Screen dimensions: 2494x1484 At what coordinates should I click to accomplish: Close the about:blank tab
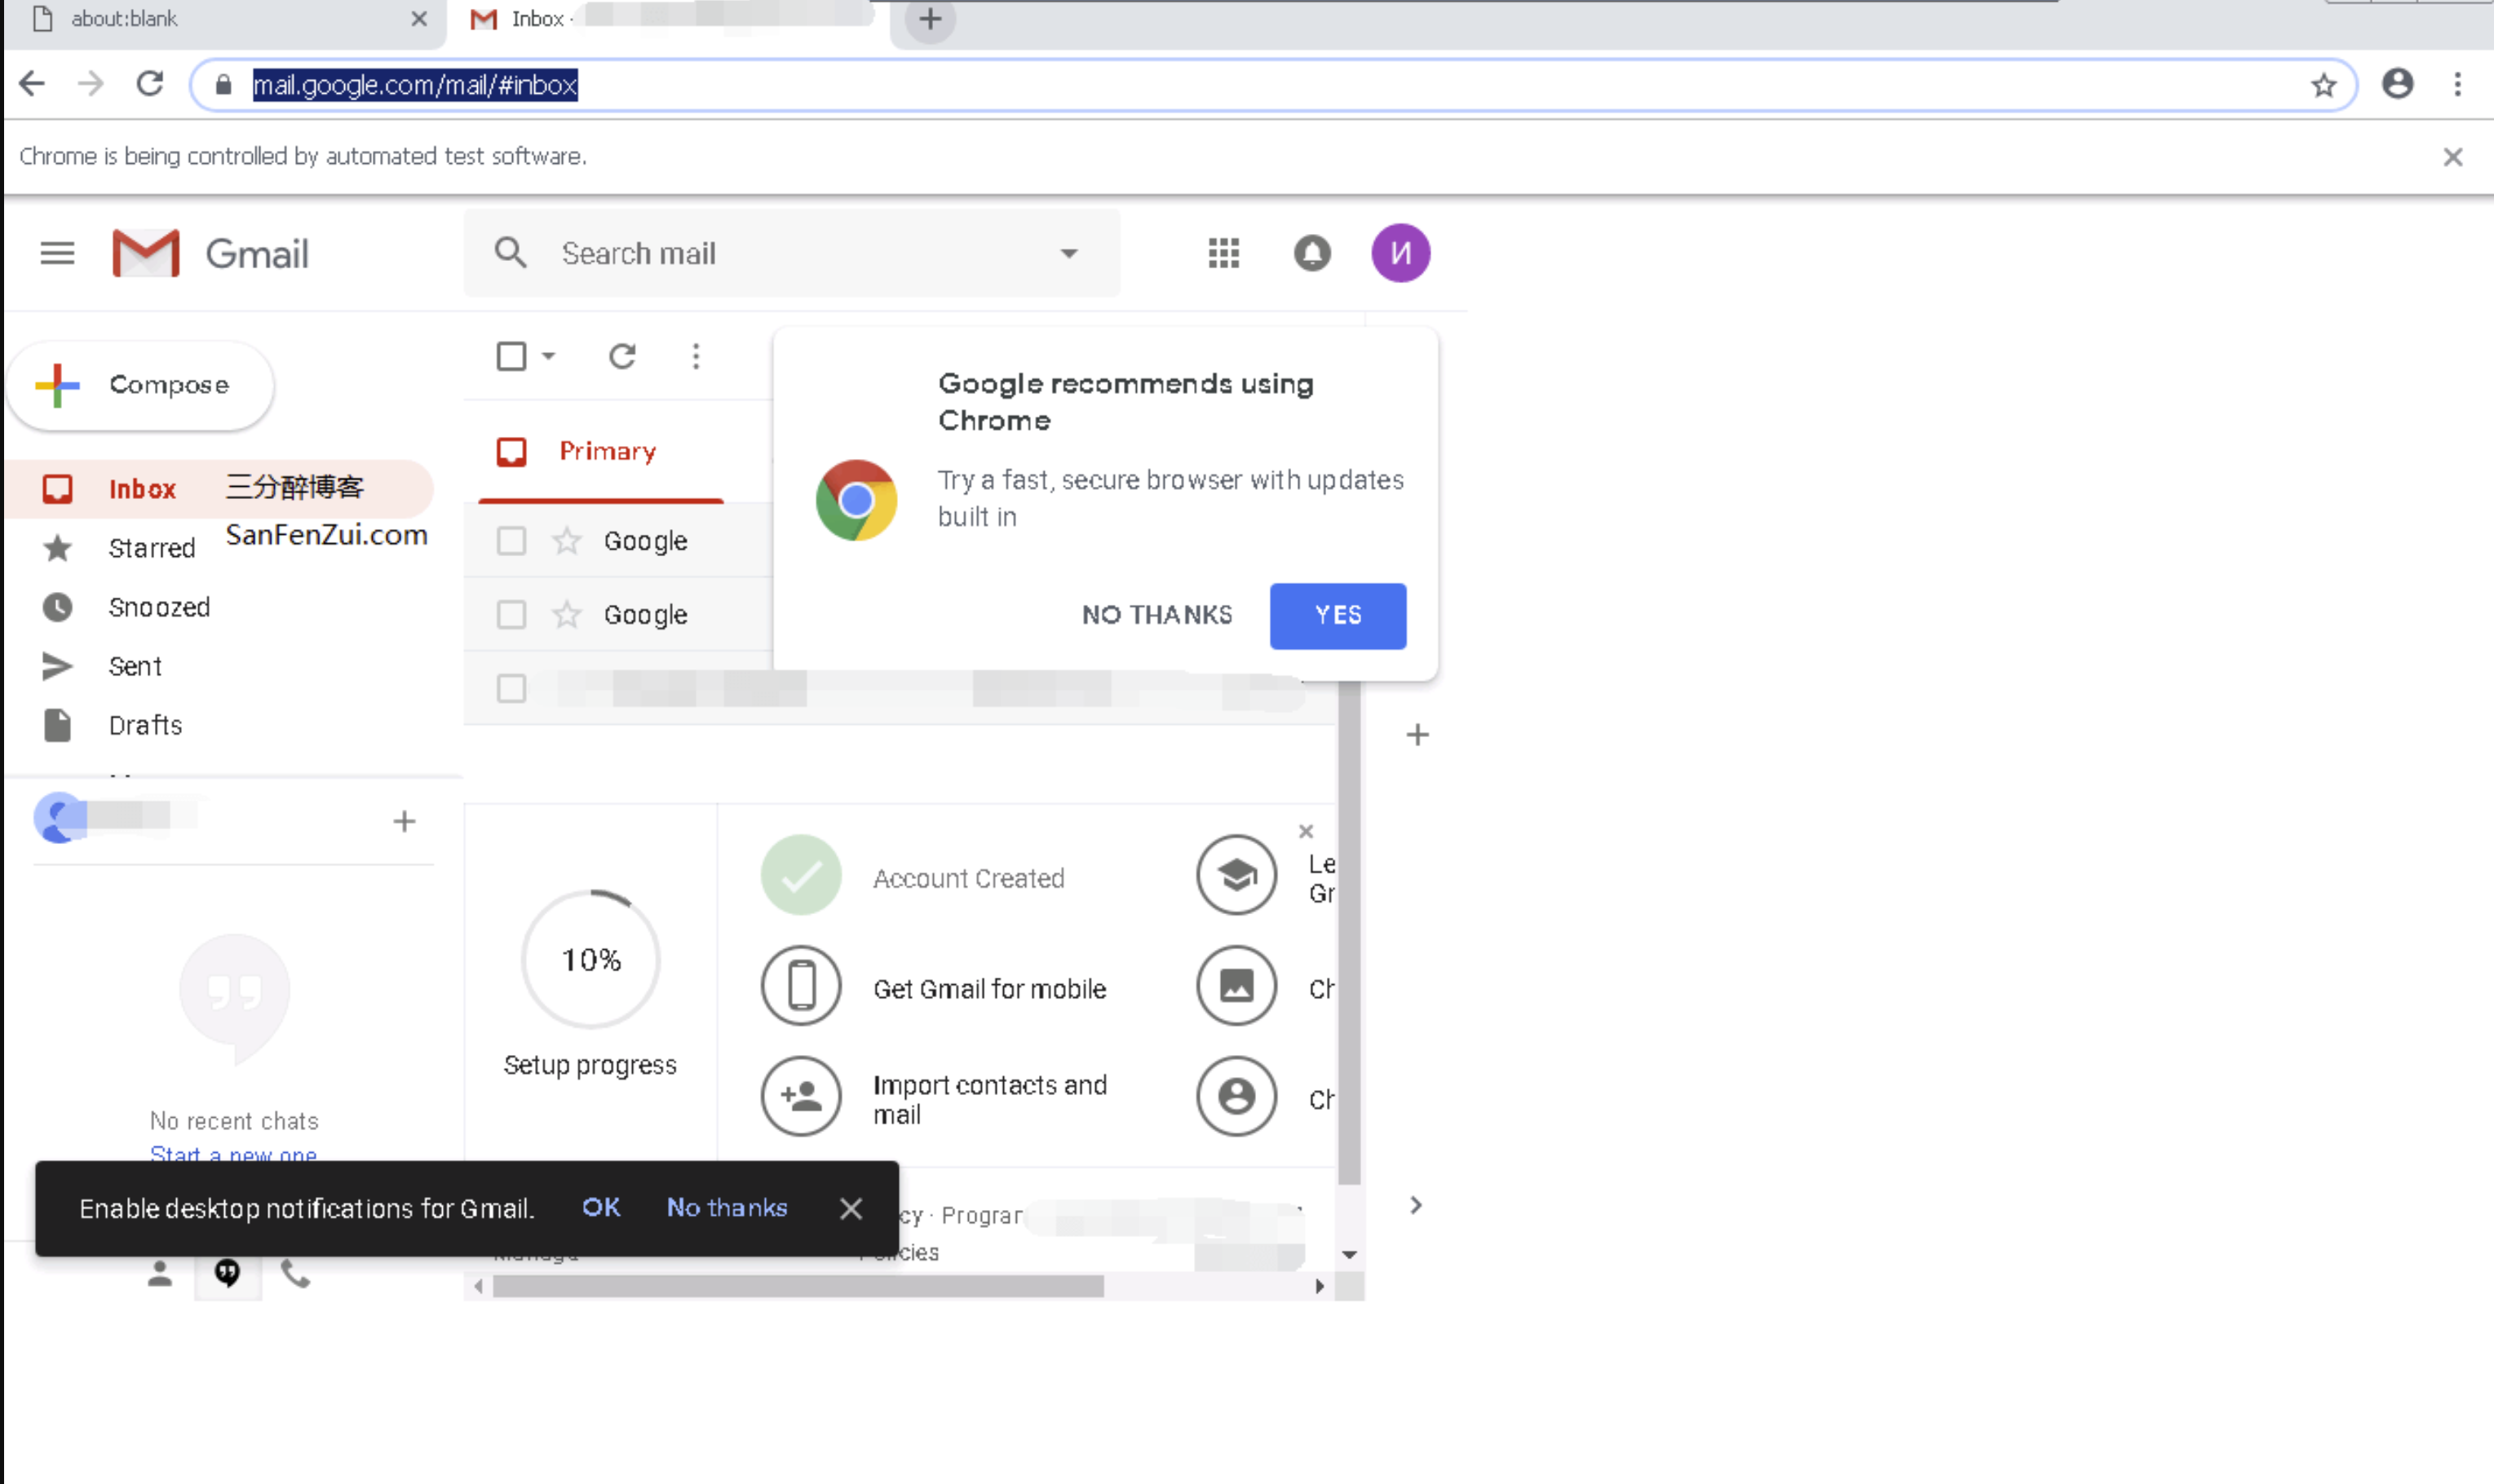(419, 19)
